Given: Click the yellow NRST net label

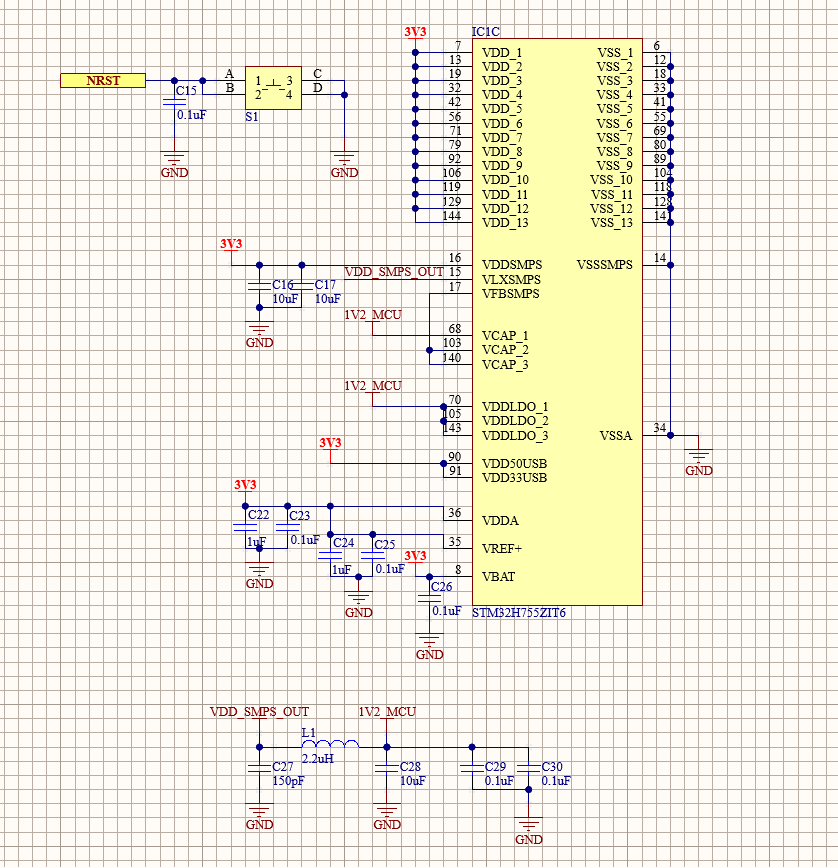Looking at the screenshot, I should click(105, 79).
